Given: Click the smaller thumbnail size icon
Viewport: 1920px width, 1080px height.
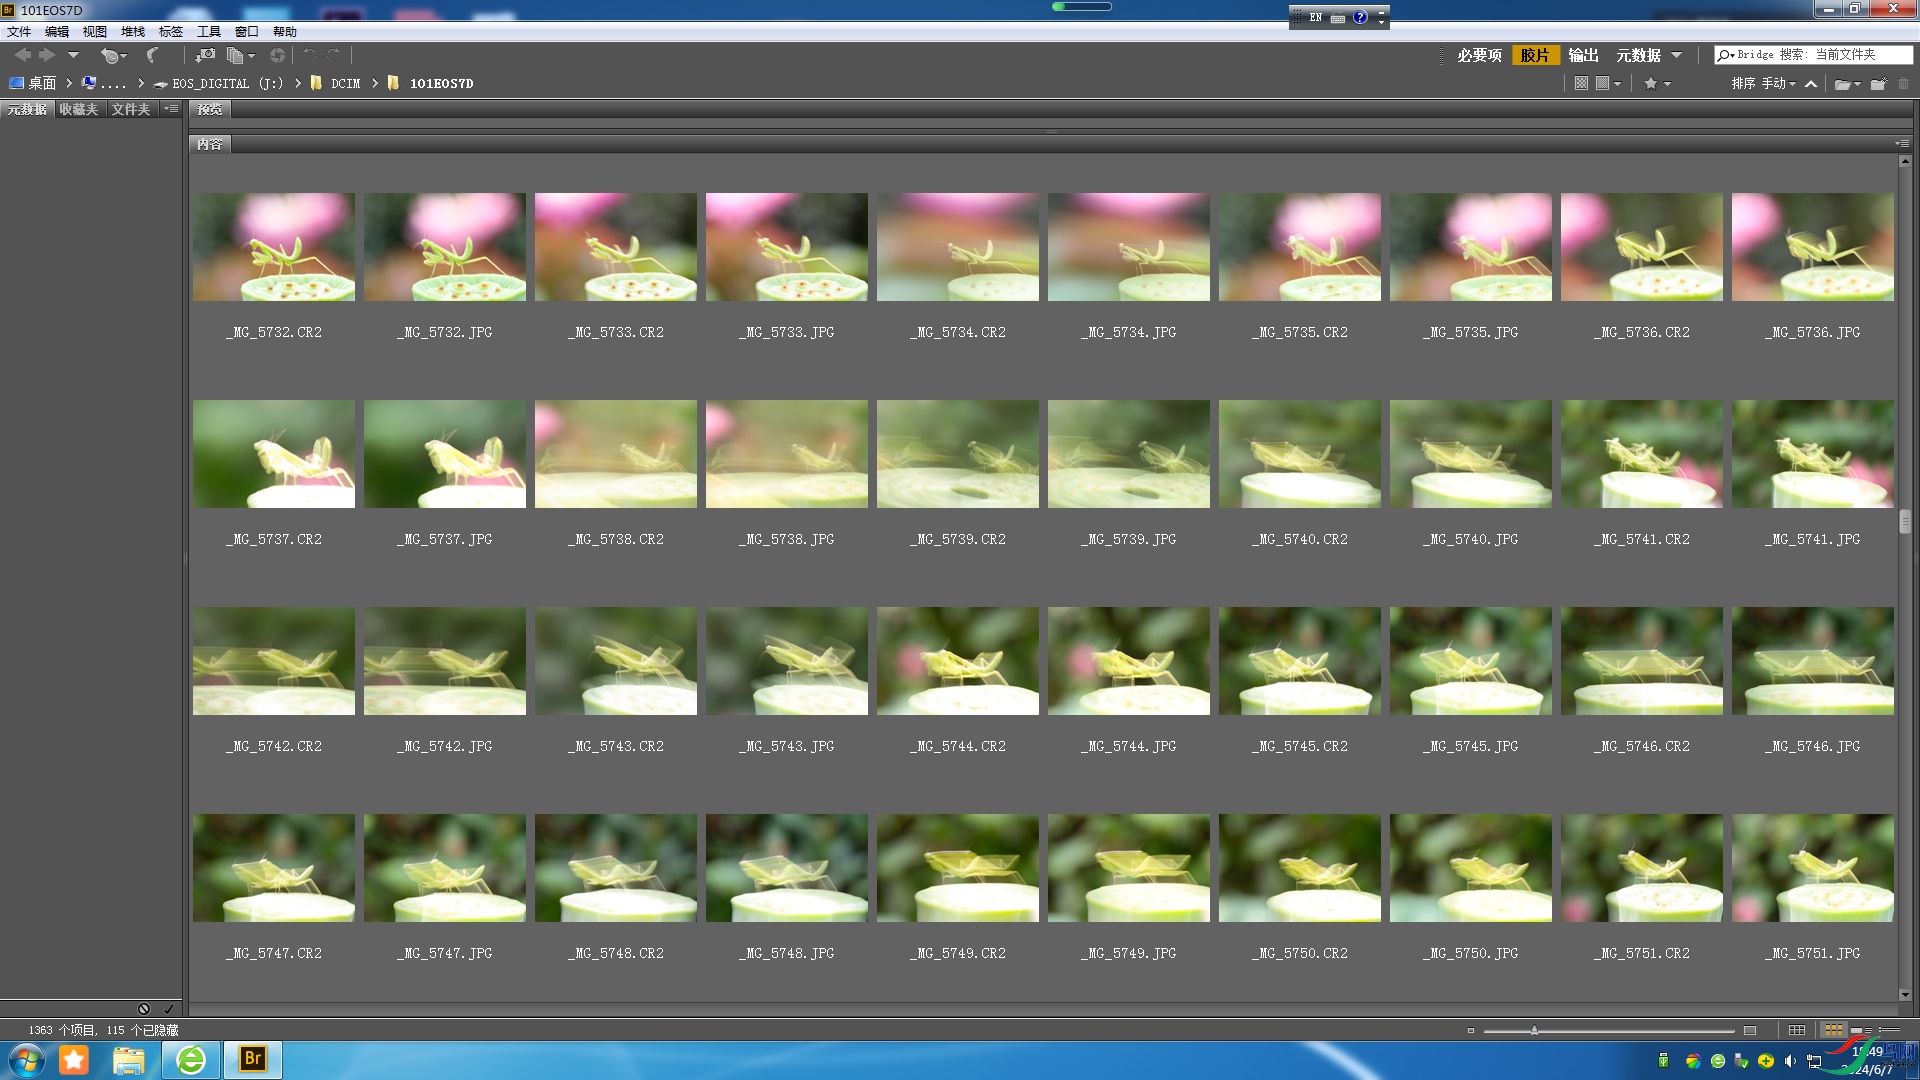Looking at the screenshot, I should pos(1471,1031).
